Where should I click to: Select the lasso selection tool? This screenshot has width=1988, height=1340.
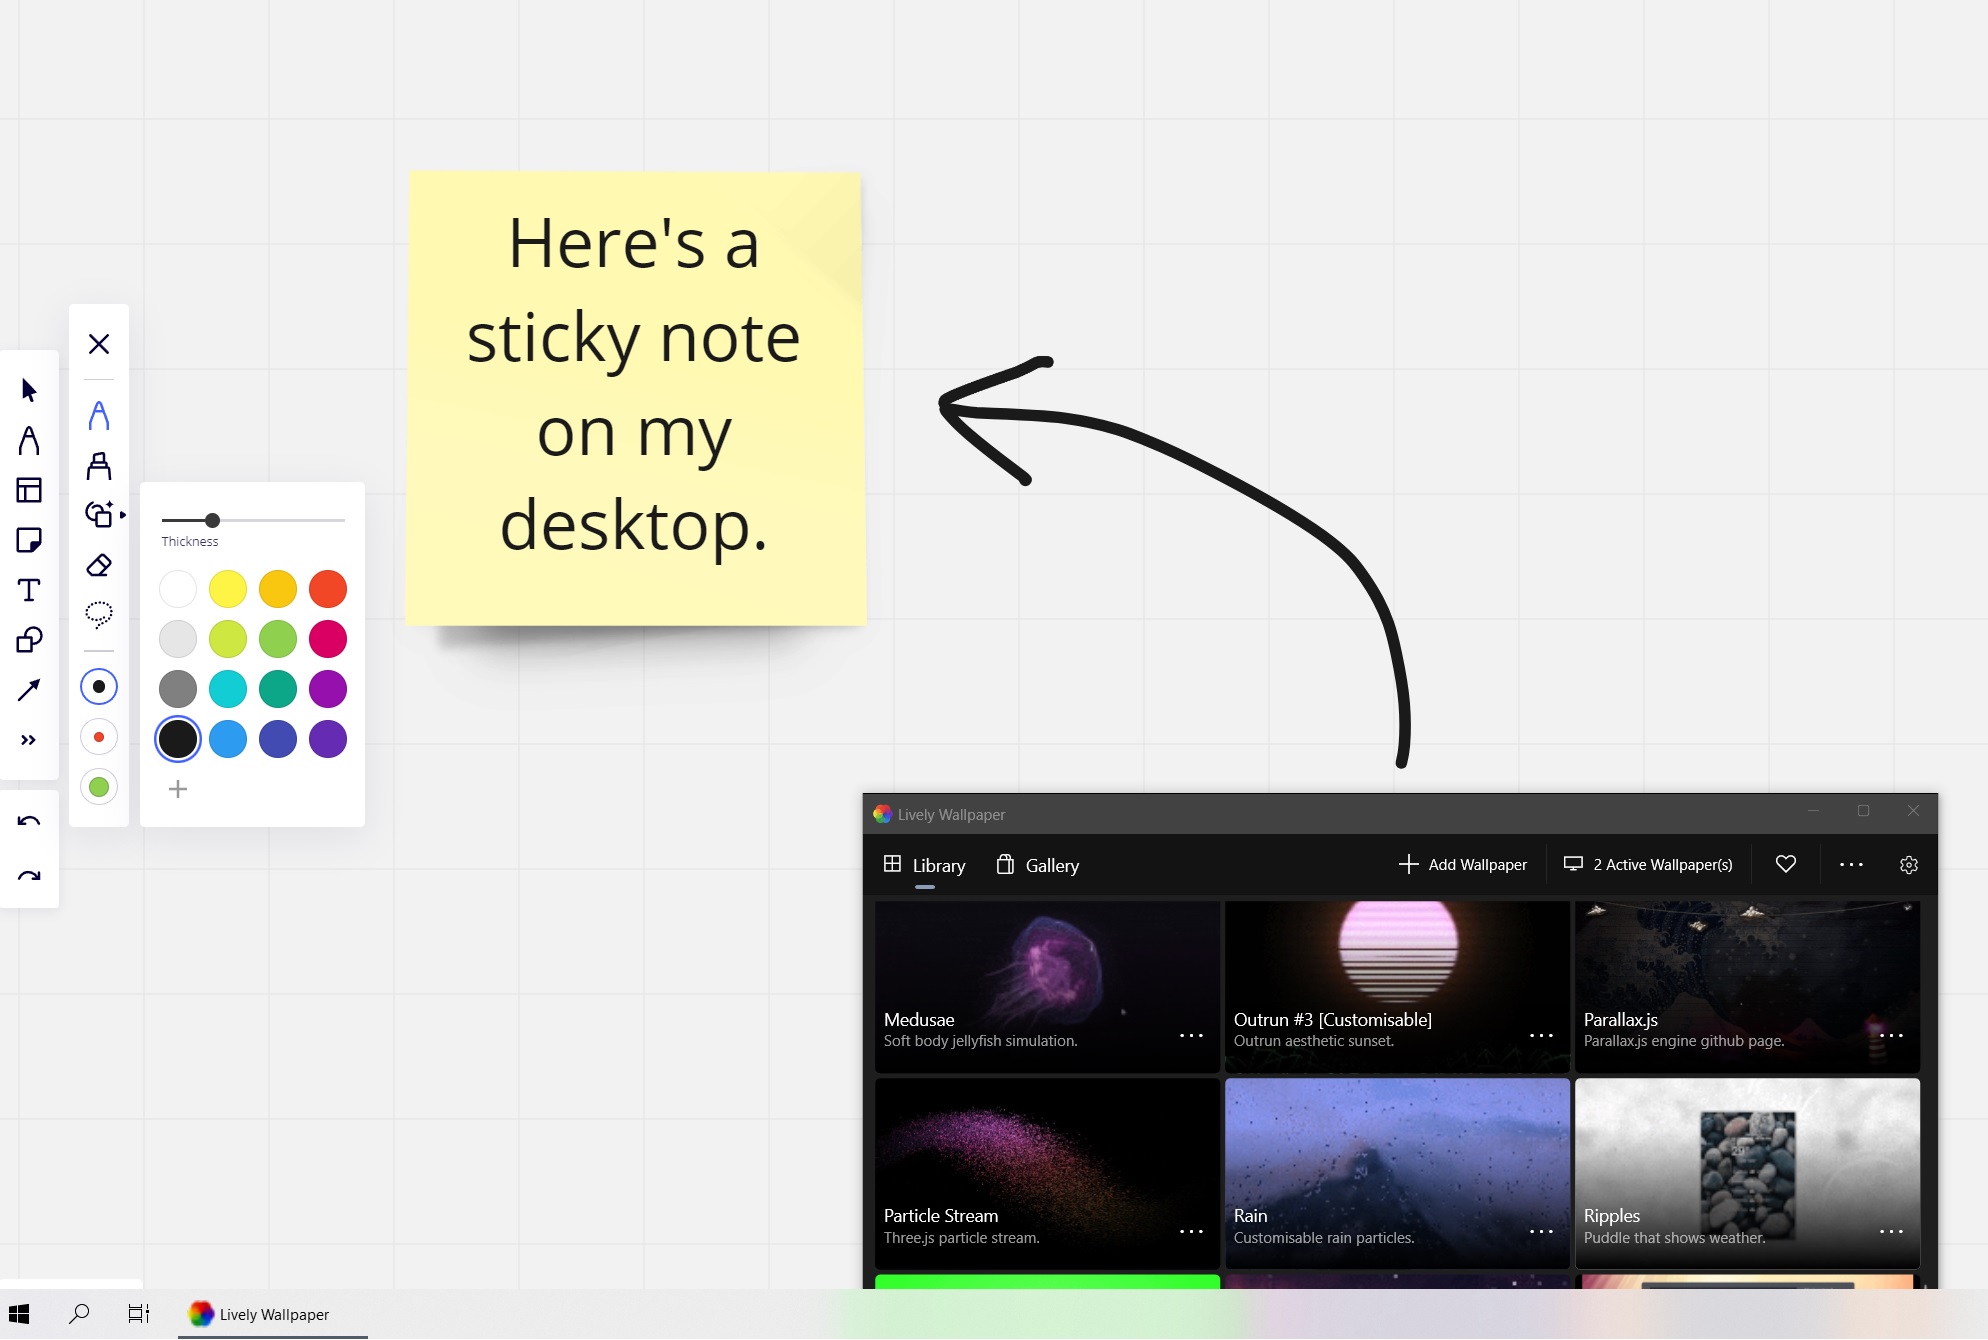pyautogui.click(x=99, y=613)
